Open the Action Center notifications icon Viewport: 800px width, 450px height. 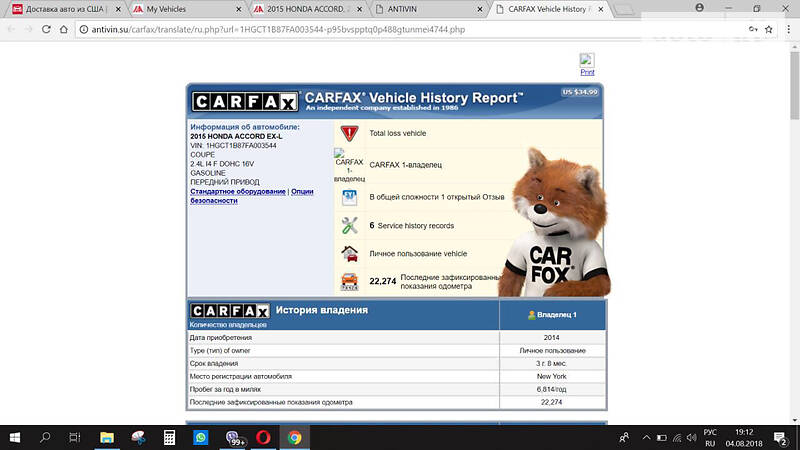(781, 438)
